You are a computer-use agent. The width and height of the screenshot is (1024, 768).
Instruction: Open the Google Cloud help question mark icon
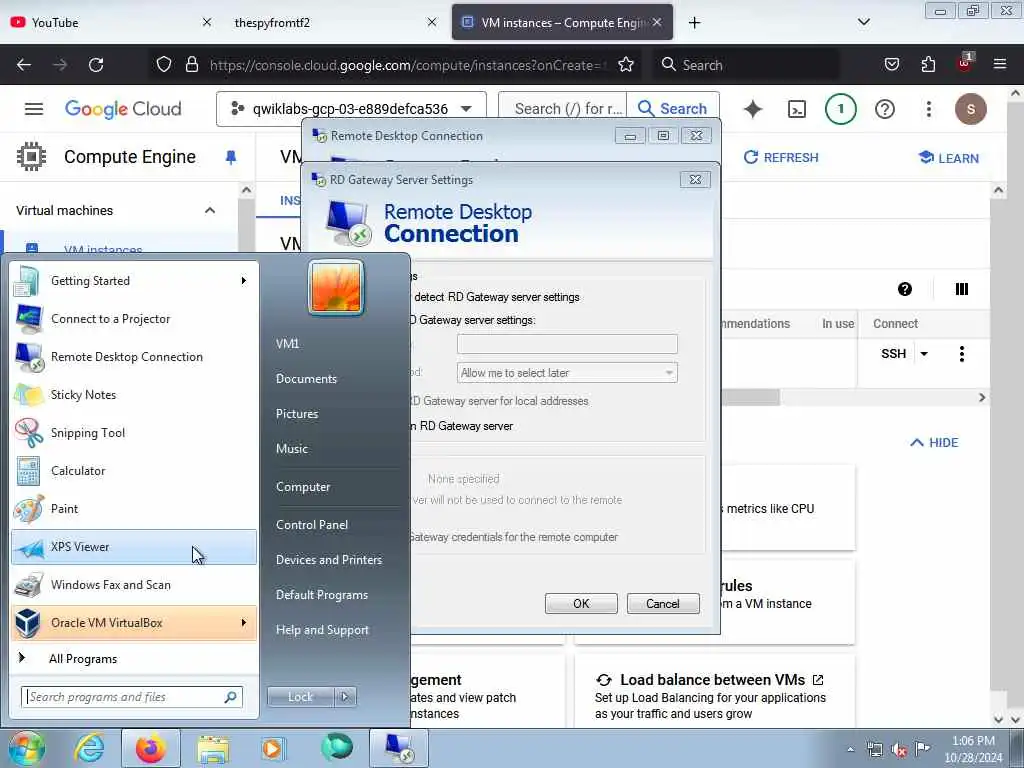885,109
